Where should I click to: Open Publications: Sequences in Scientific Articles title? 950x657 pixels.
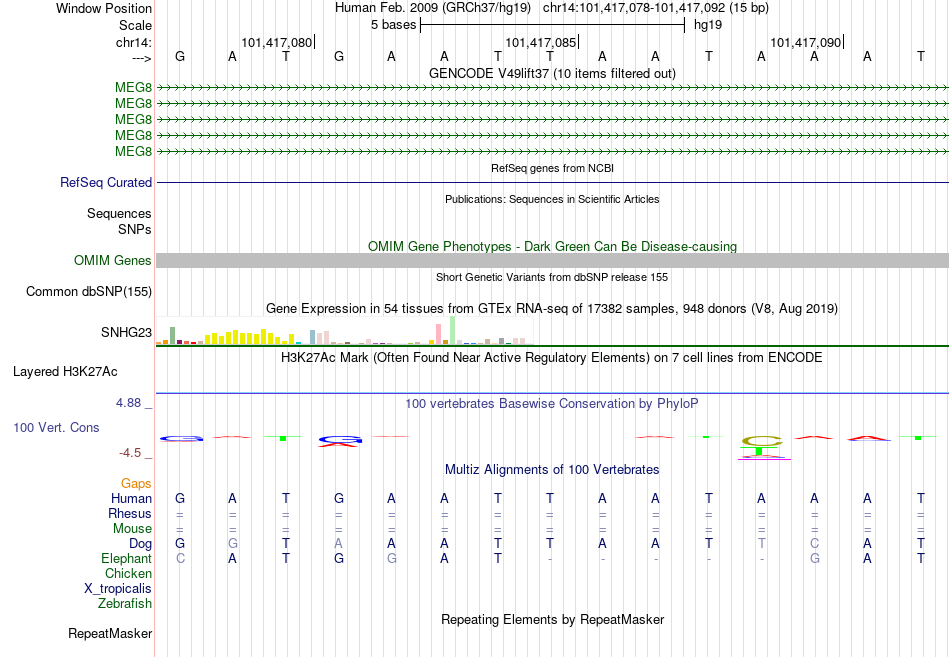click(552, 199)
